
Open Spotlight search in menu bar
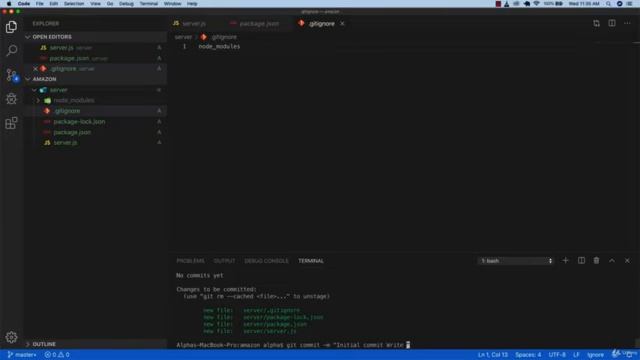tap(608, 4)
